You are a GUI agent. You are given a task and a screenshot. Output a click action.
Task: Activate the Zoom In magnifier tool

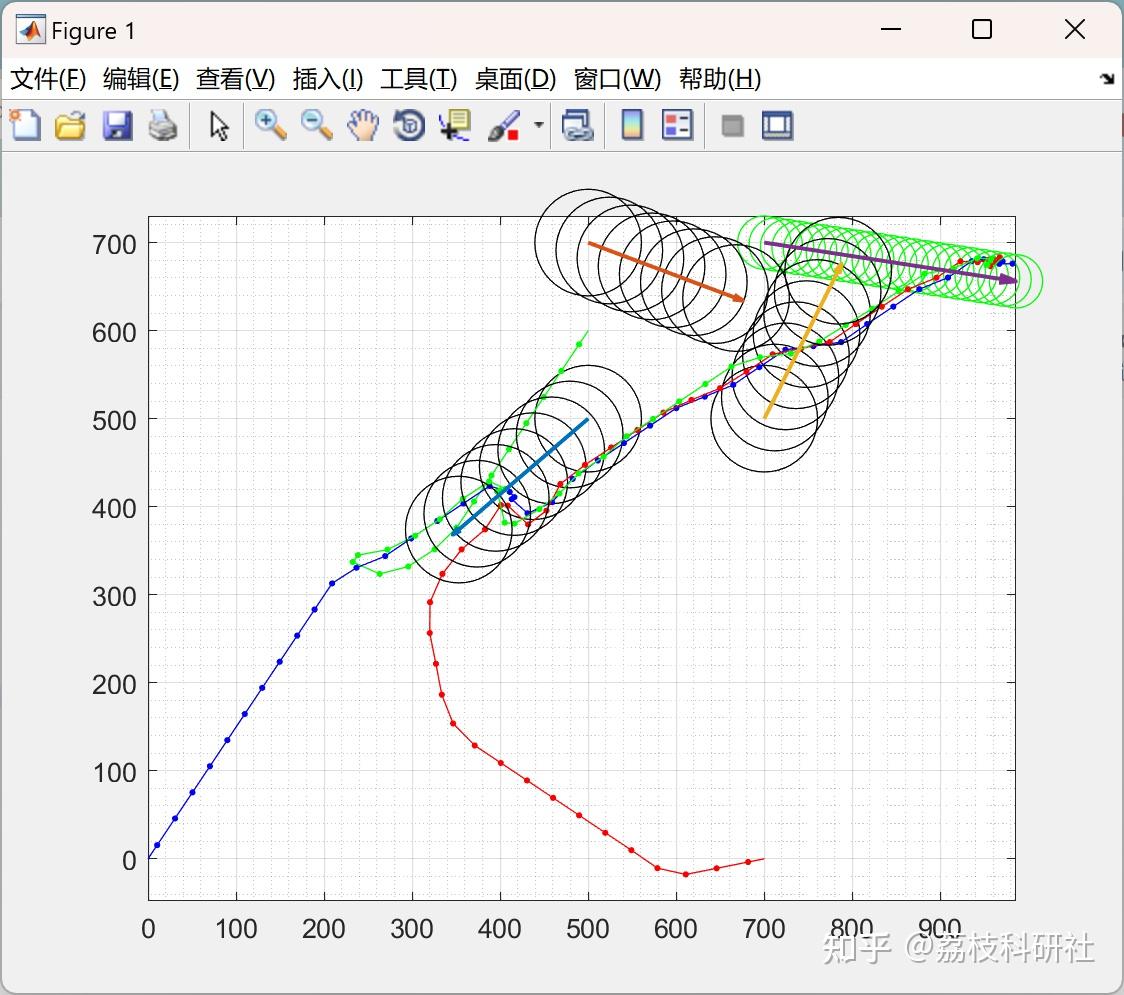pyautogui.click(x=270, y=126)
